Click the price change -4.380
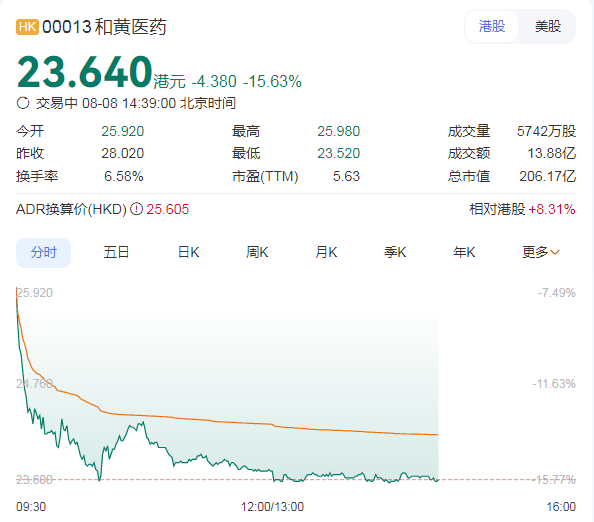The height and width of the screenshot is (522, 594). tap(214, 81)
